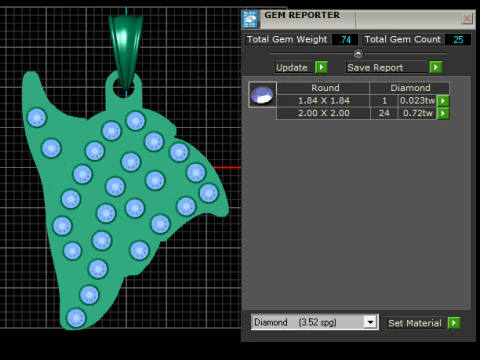Click the Save Report button label
Viewport: 480px width, 360px height.
click(x=387, y=67)
